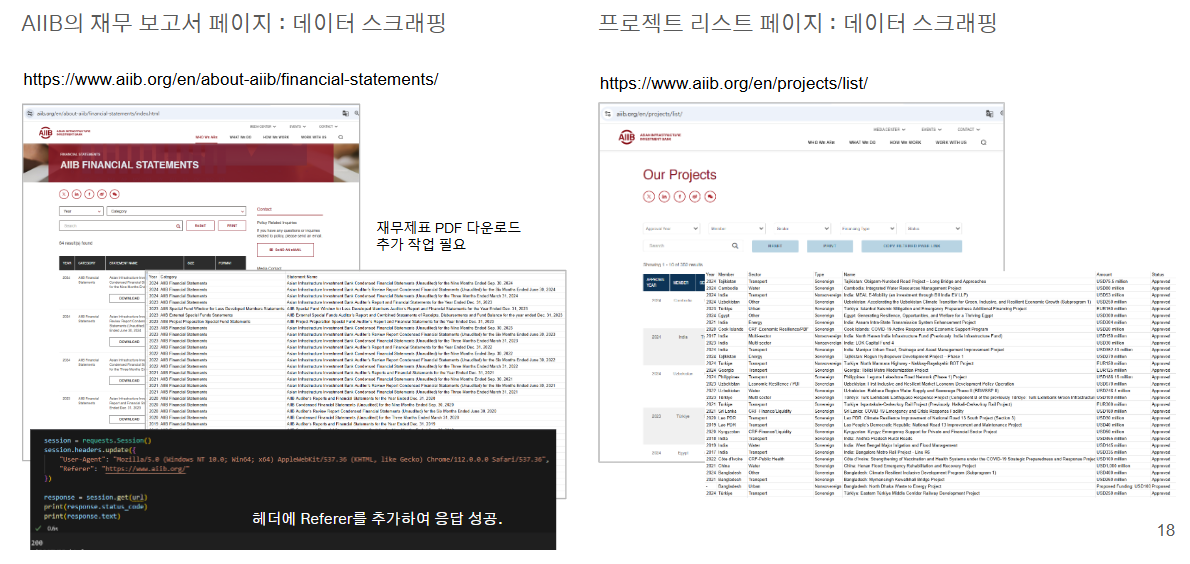Expand Events menu in projects list browser
Viewport: 1190px width, 564px height.
[931, 130]
